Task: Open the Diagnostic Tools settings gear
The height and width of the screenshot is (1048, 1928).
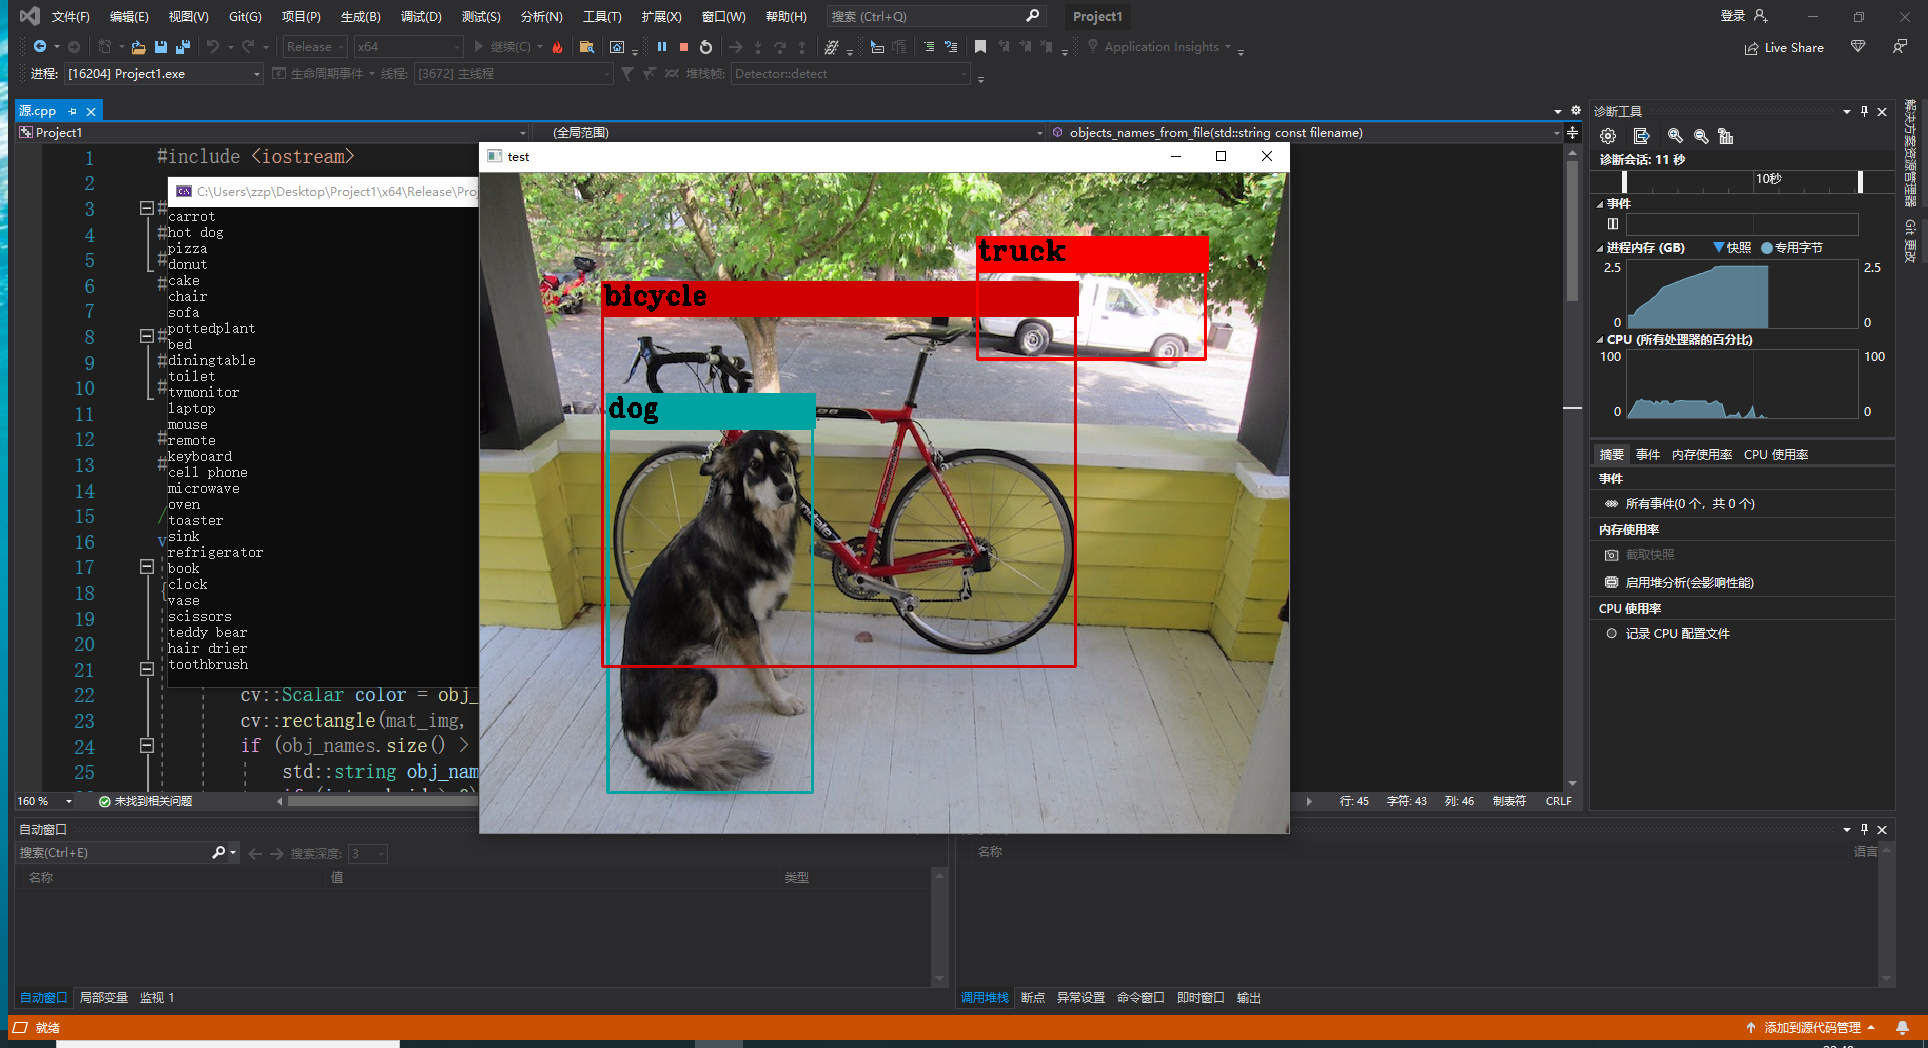Action: tap(1608, 136)
